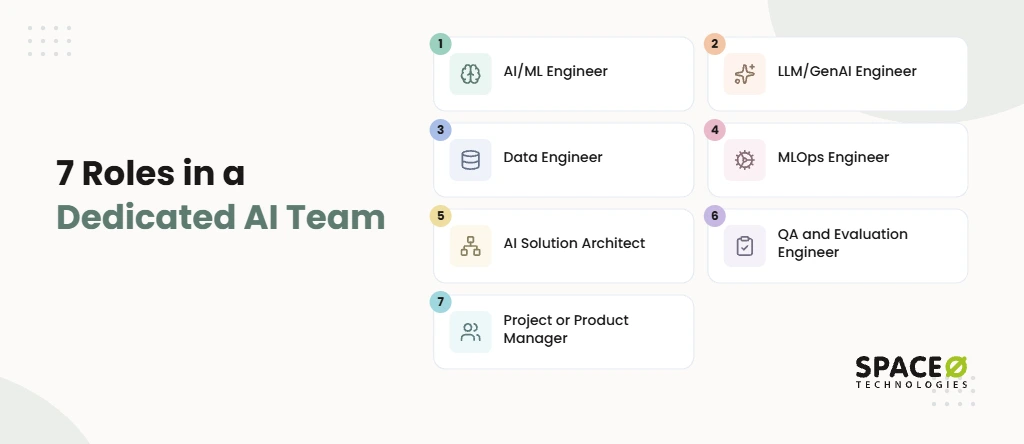This screenshot has width=1024, height=444.
Task: Select the "Data Engineer" label
Action: pos(552,157)
